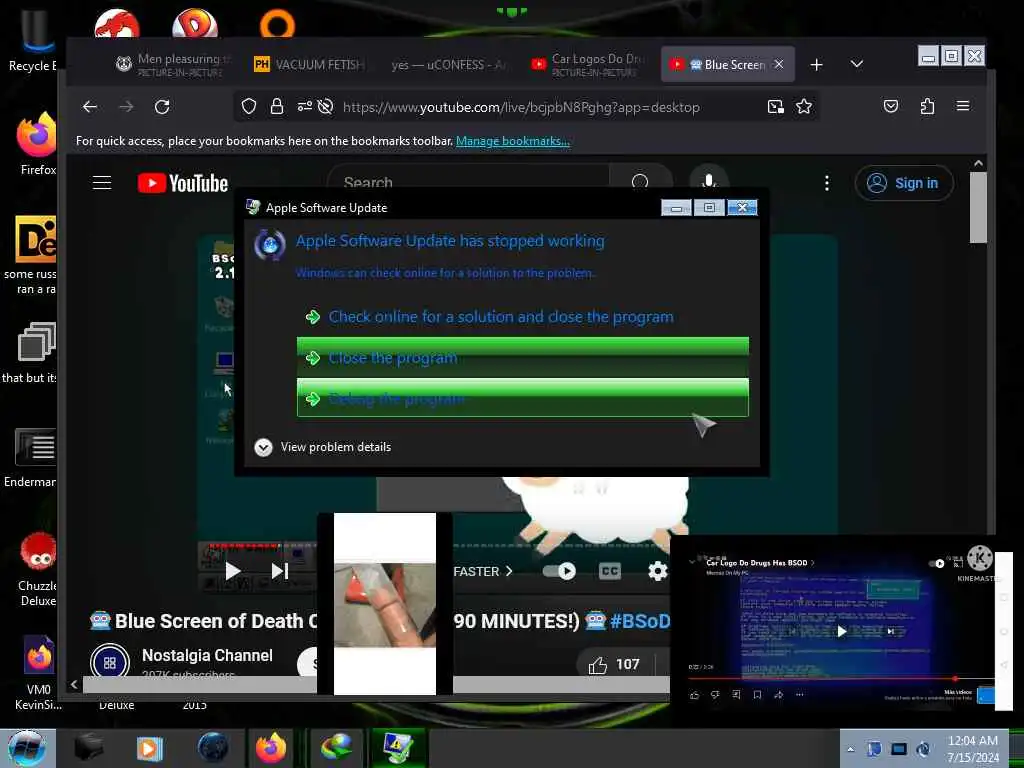Open YouTube's three-dot settings menu

tap(827, 184)
